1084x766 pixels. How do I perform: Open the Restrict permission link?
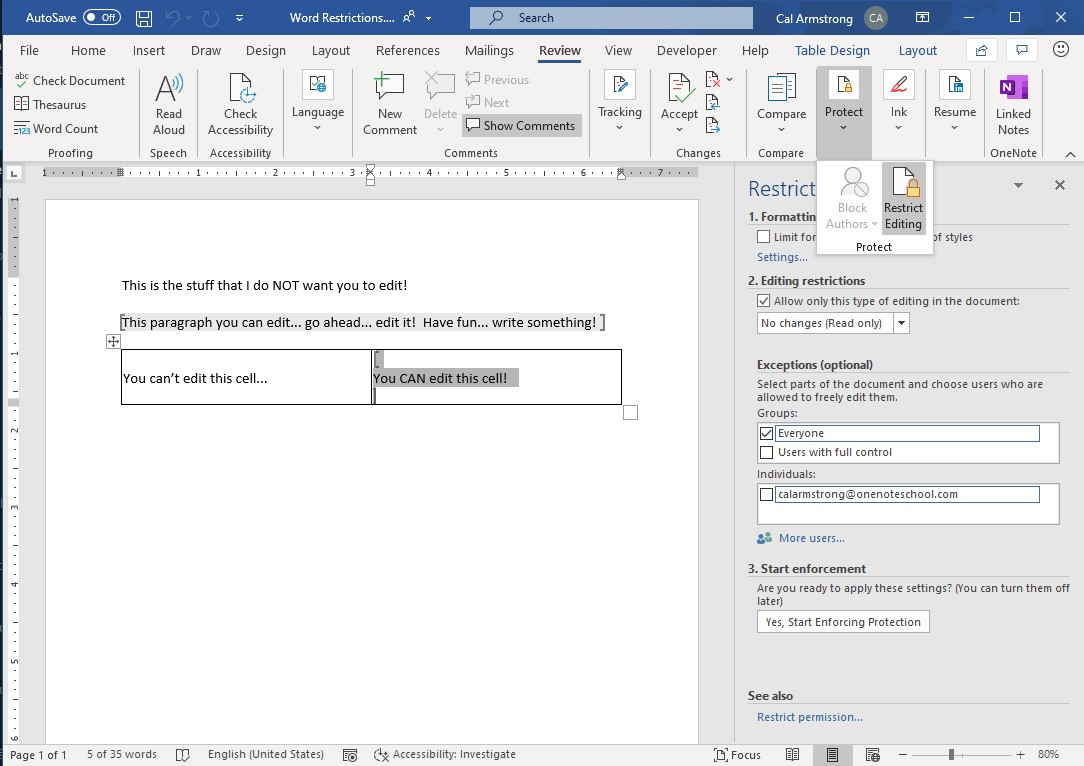pyautogui.click(x=810, y=717)
